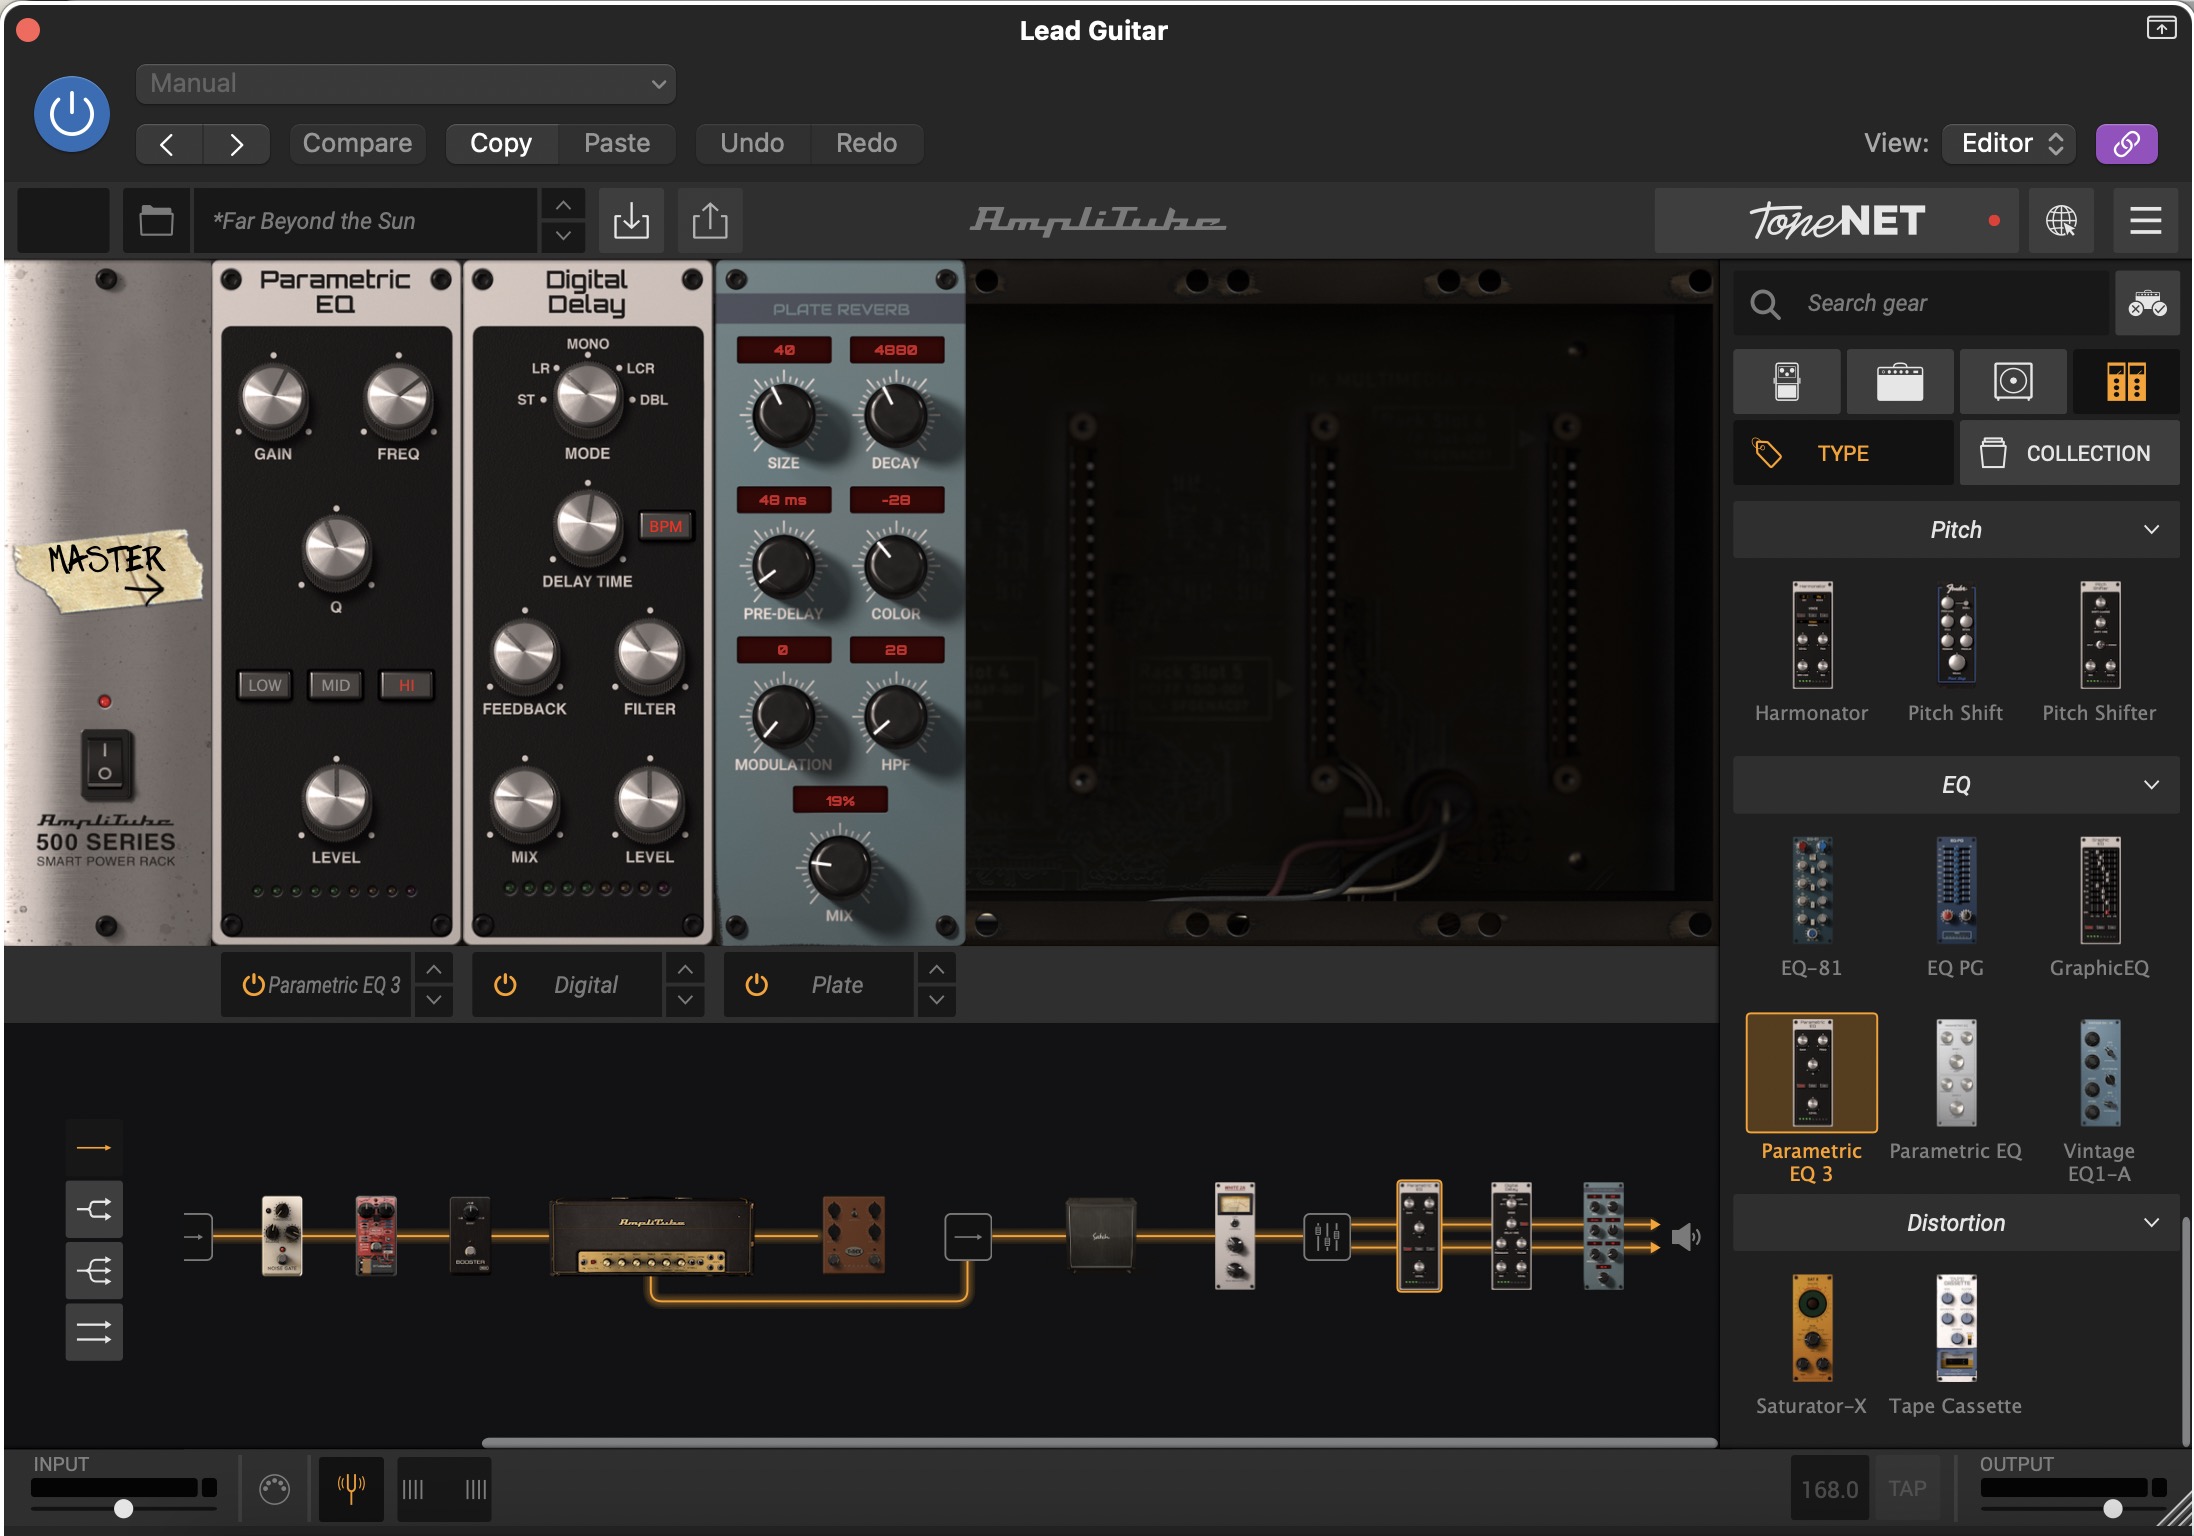Screen dimensions: 2194x1536
Task: Open the View Editor dropdown
Action: tap(2008, 143)
